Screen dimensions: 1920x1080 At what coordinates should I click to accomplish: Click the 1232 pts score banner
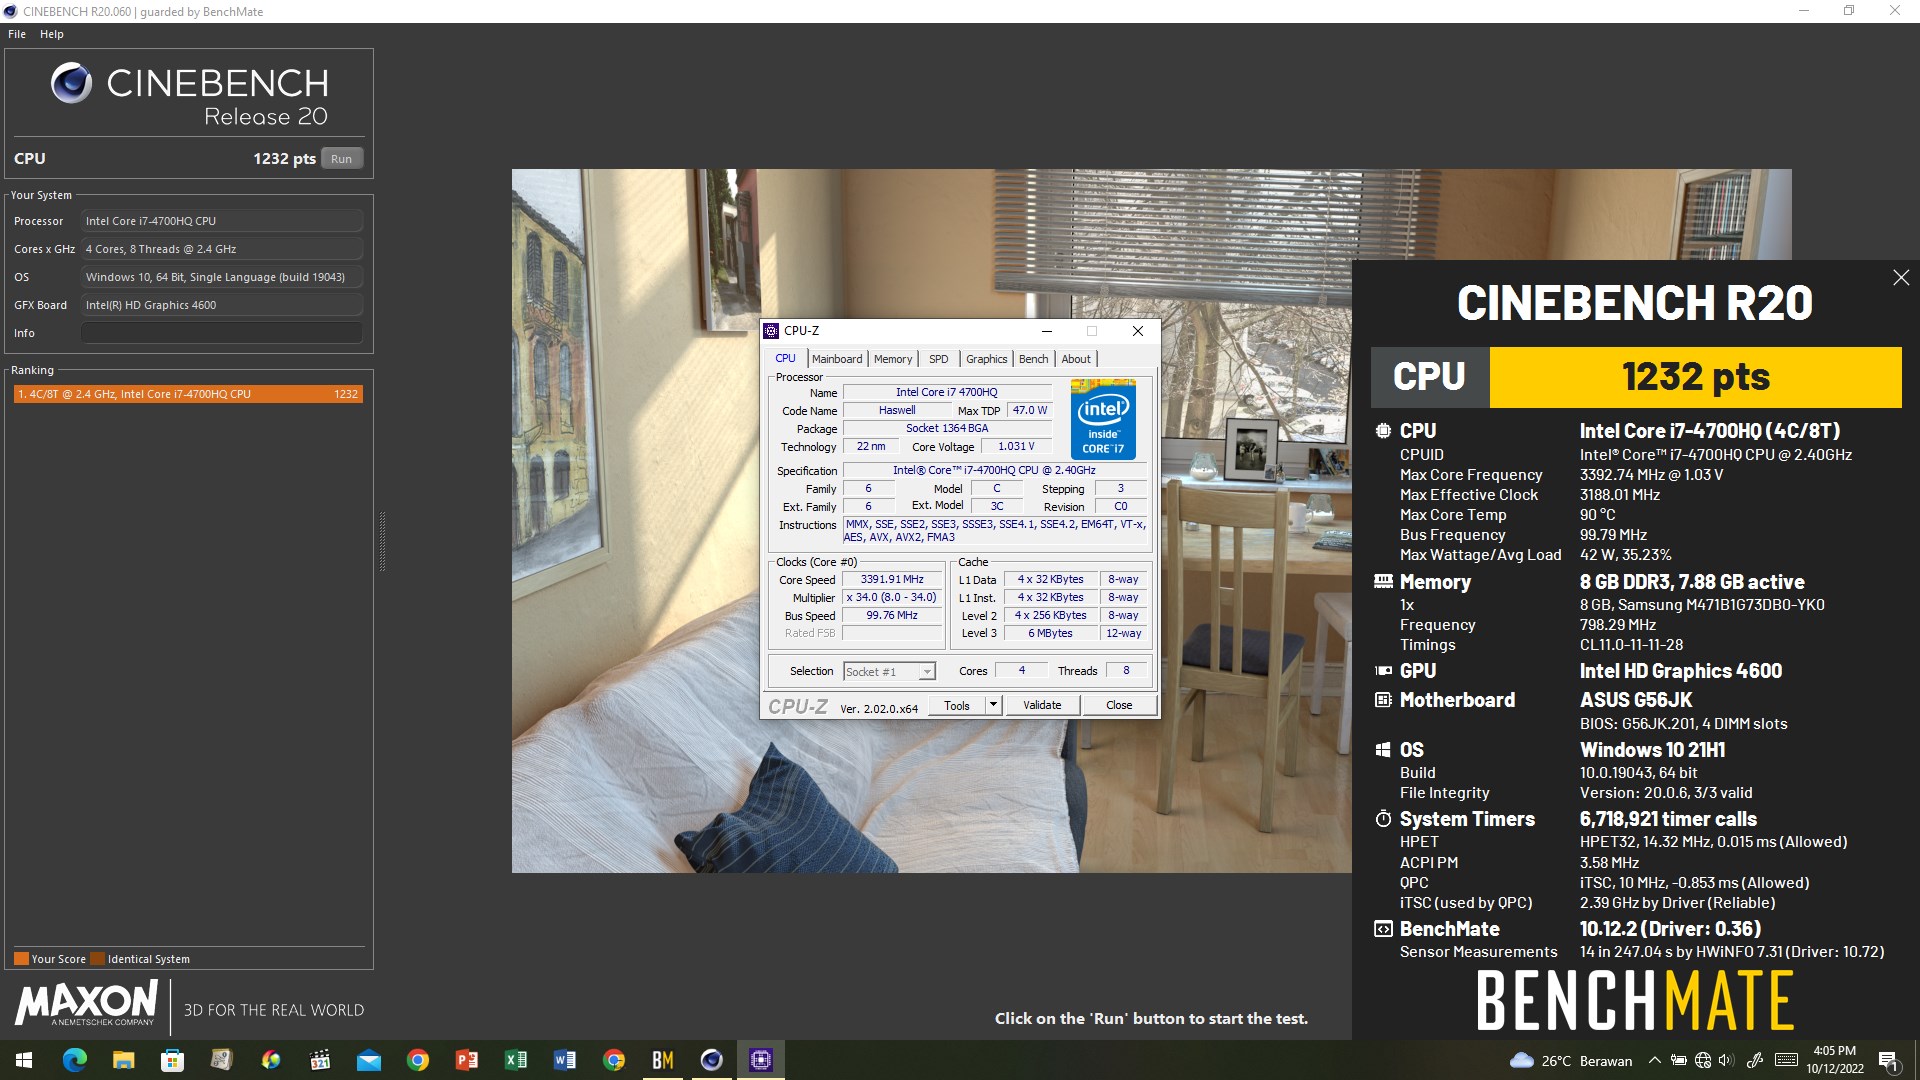click(x=1695, y=377)
